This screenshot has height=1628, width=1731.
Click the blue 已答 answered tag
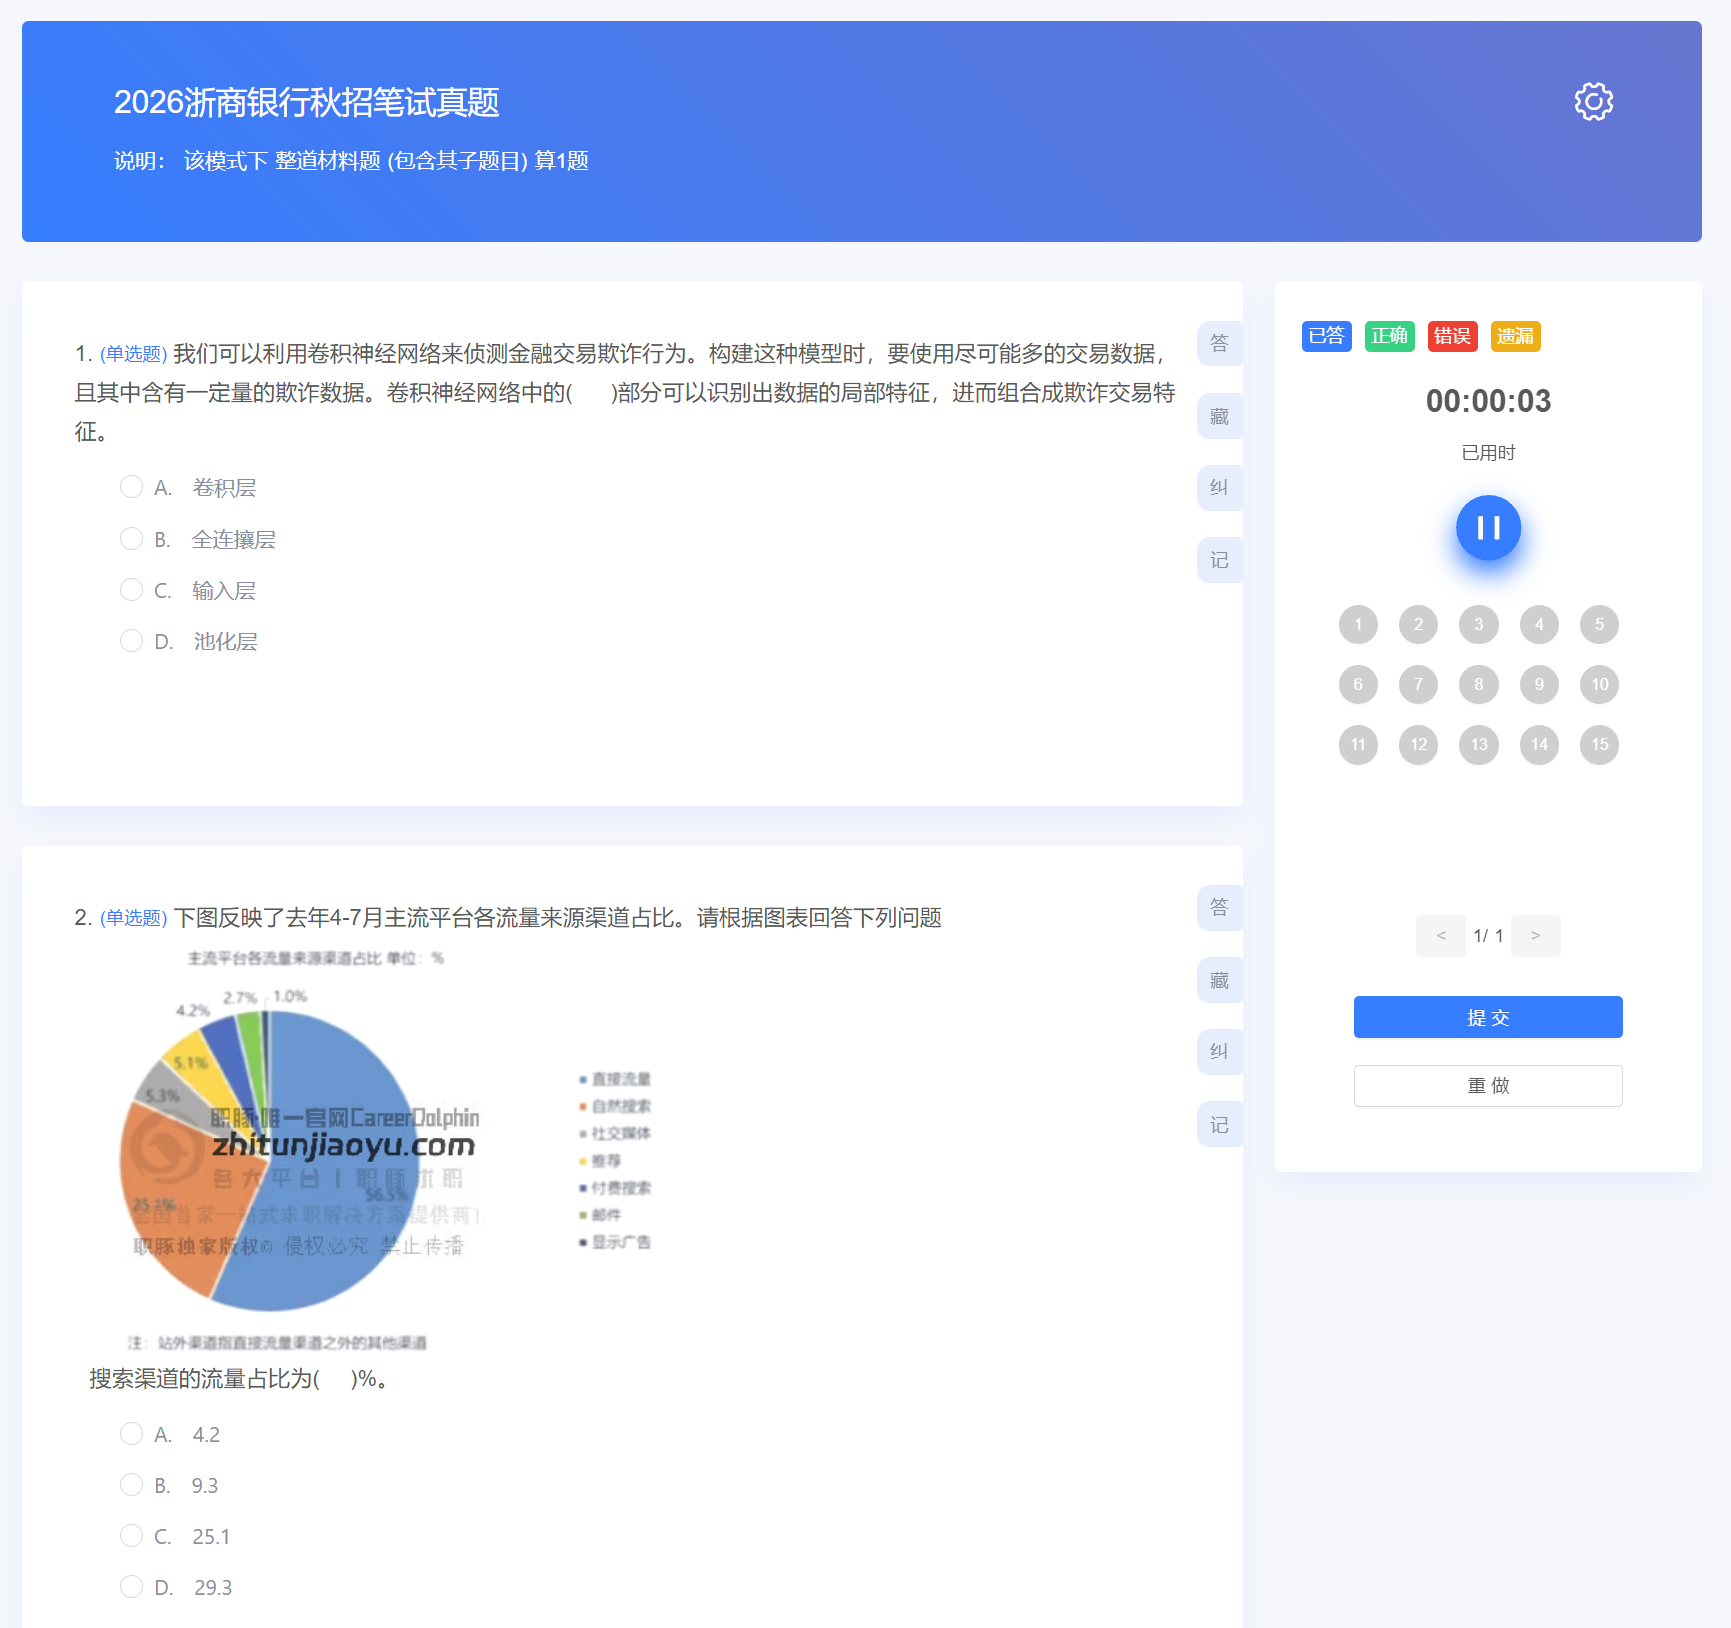point(1326,336)
